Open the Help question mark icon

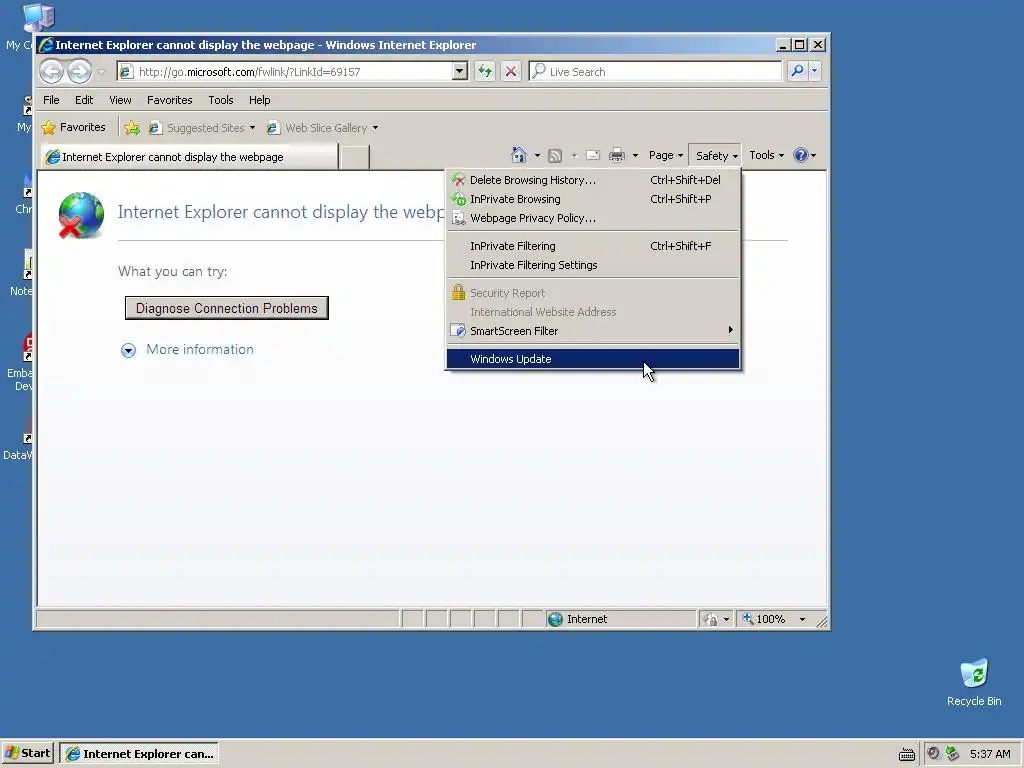tap(800, 155)
